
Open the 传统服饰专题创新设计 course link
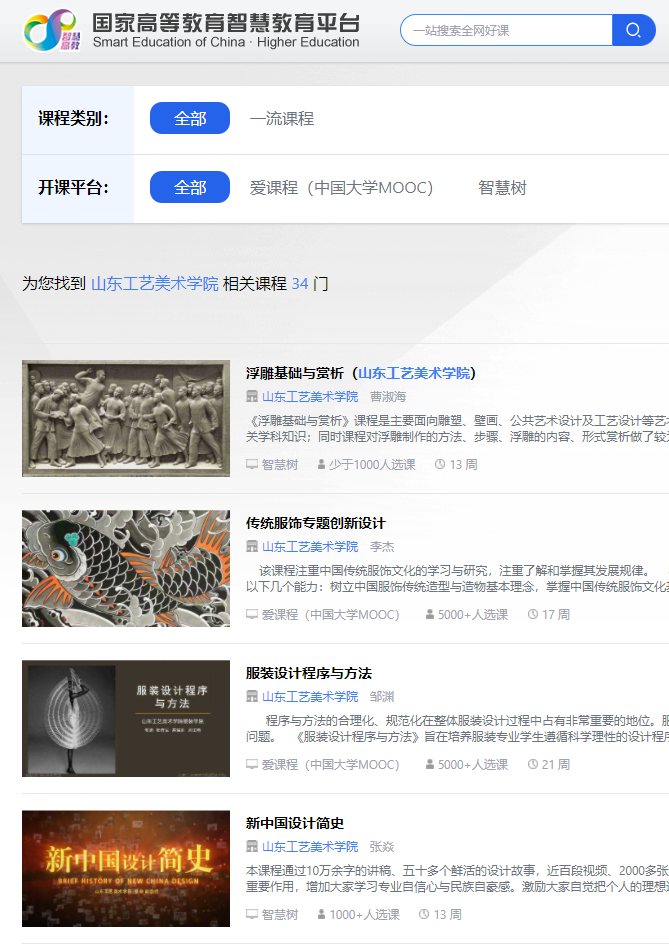[x=315, y=523]
